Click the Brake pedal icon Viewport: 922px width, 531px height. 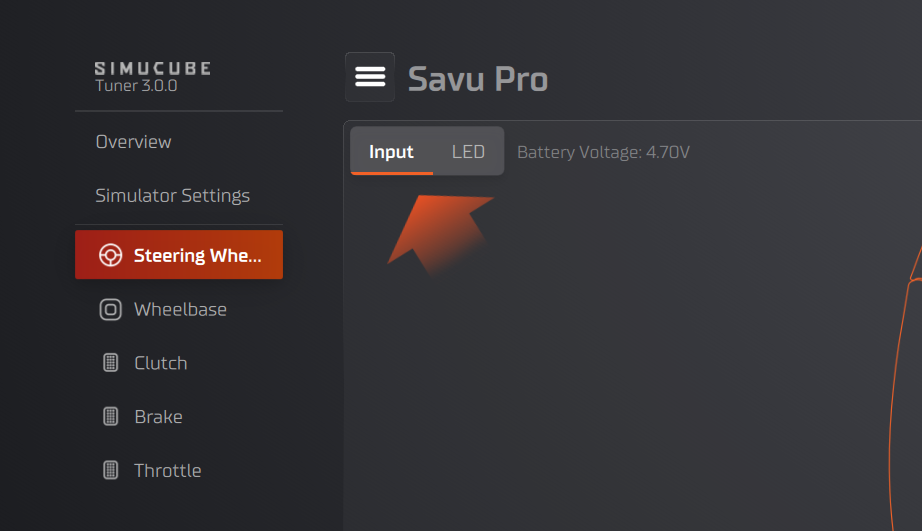point(110,417)
